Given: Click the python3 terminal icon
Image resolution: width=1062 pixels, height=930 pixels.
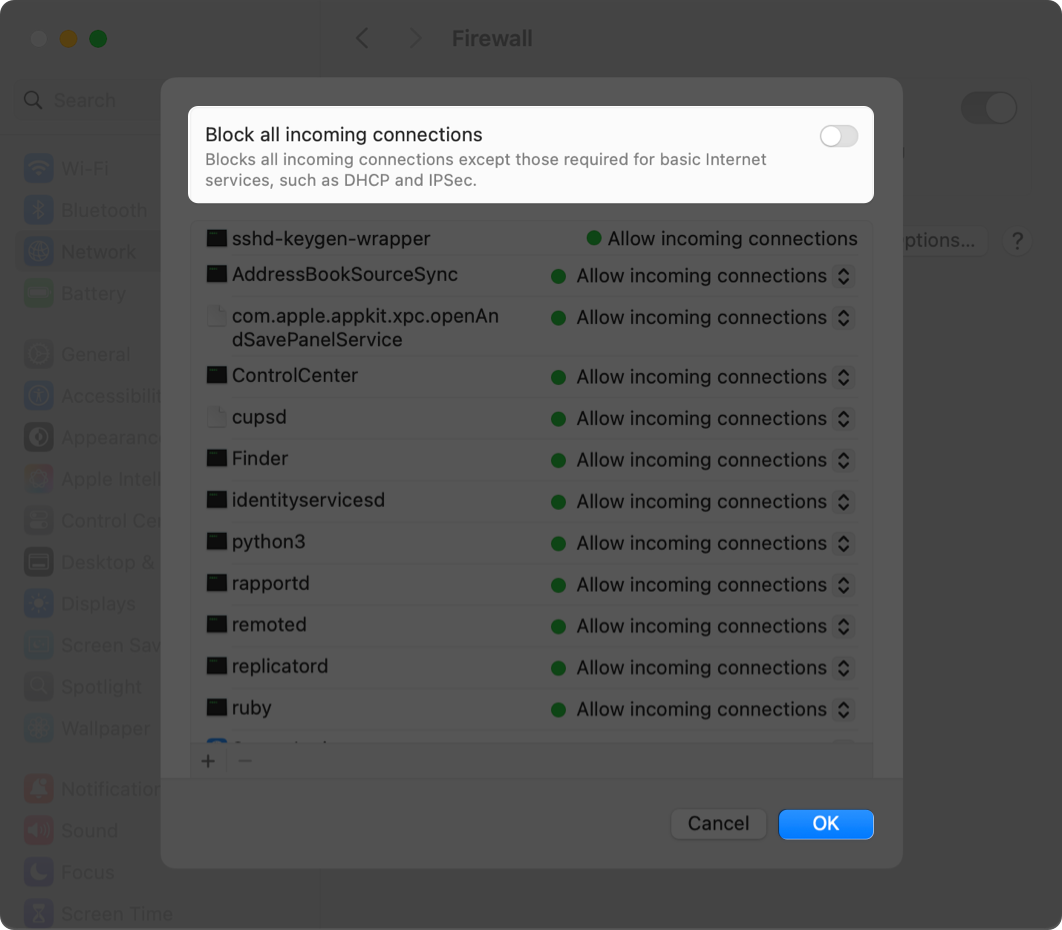Looking at the screenshot, I should 217,542.
